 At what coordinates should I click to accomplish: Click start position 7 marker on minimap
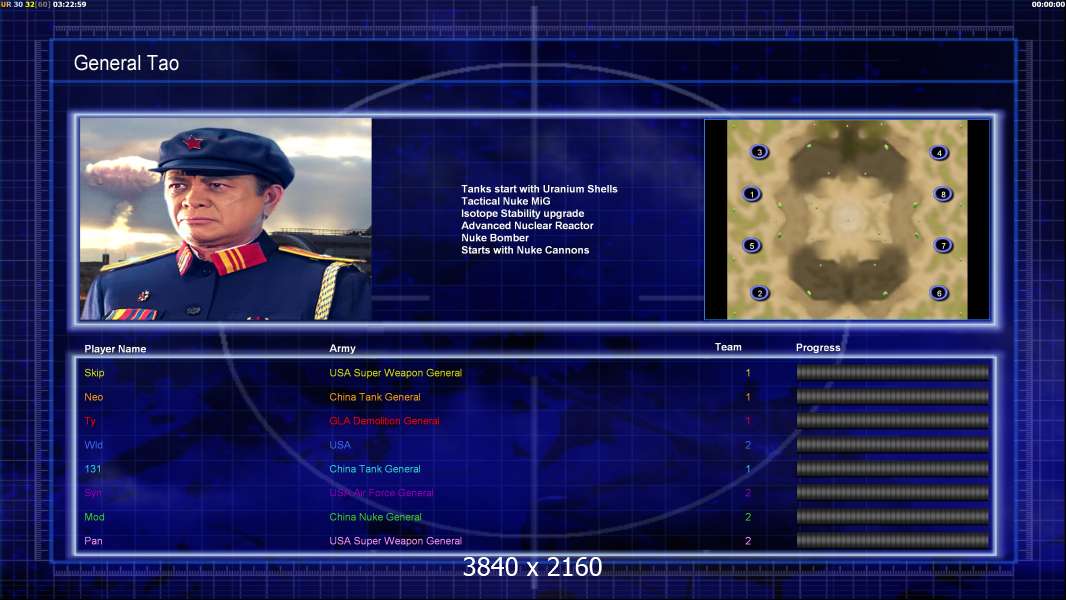point(943,245)
